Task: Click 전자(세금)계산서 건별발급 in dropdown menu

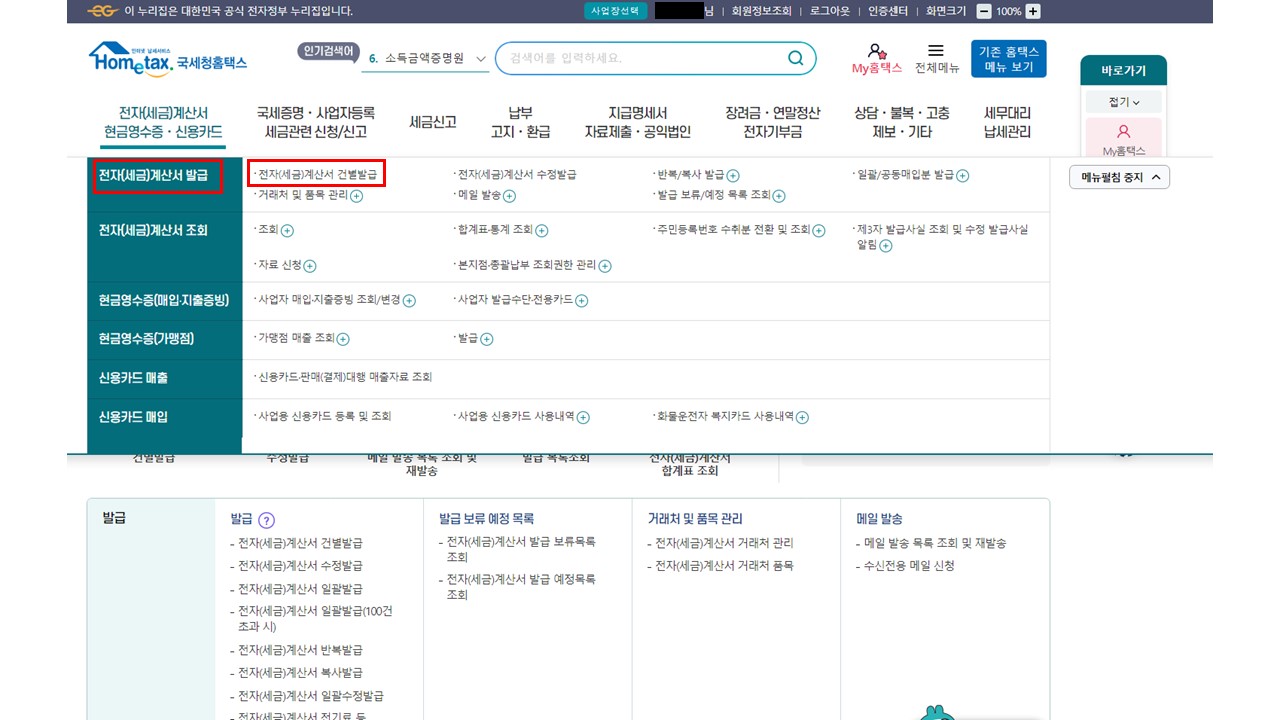Action: click(317, 175)
